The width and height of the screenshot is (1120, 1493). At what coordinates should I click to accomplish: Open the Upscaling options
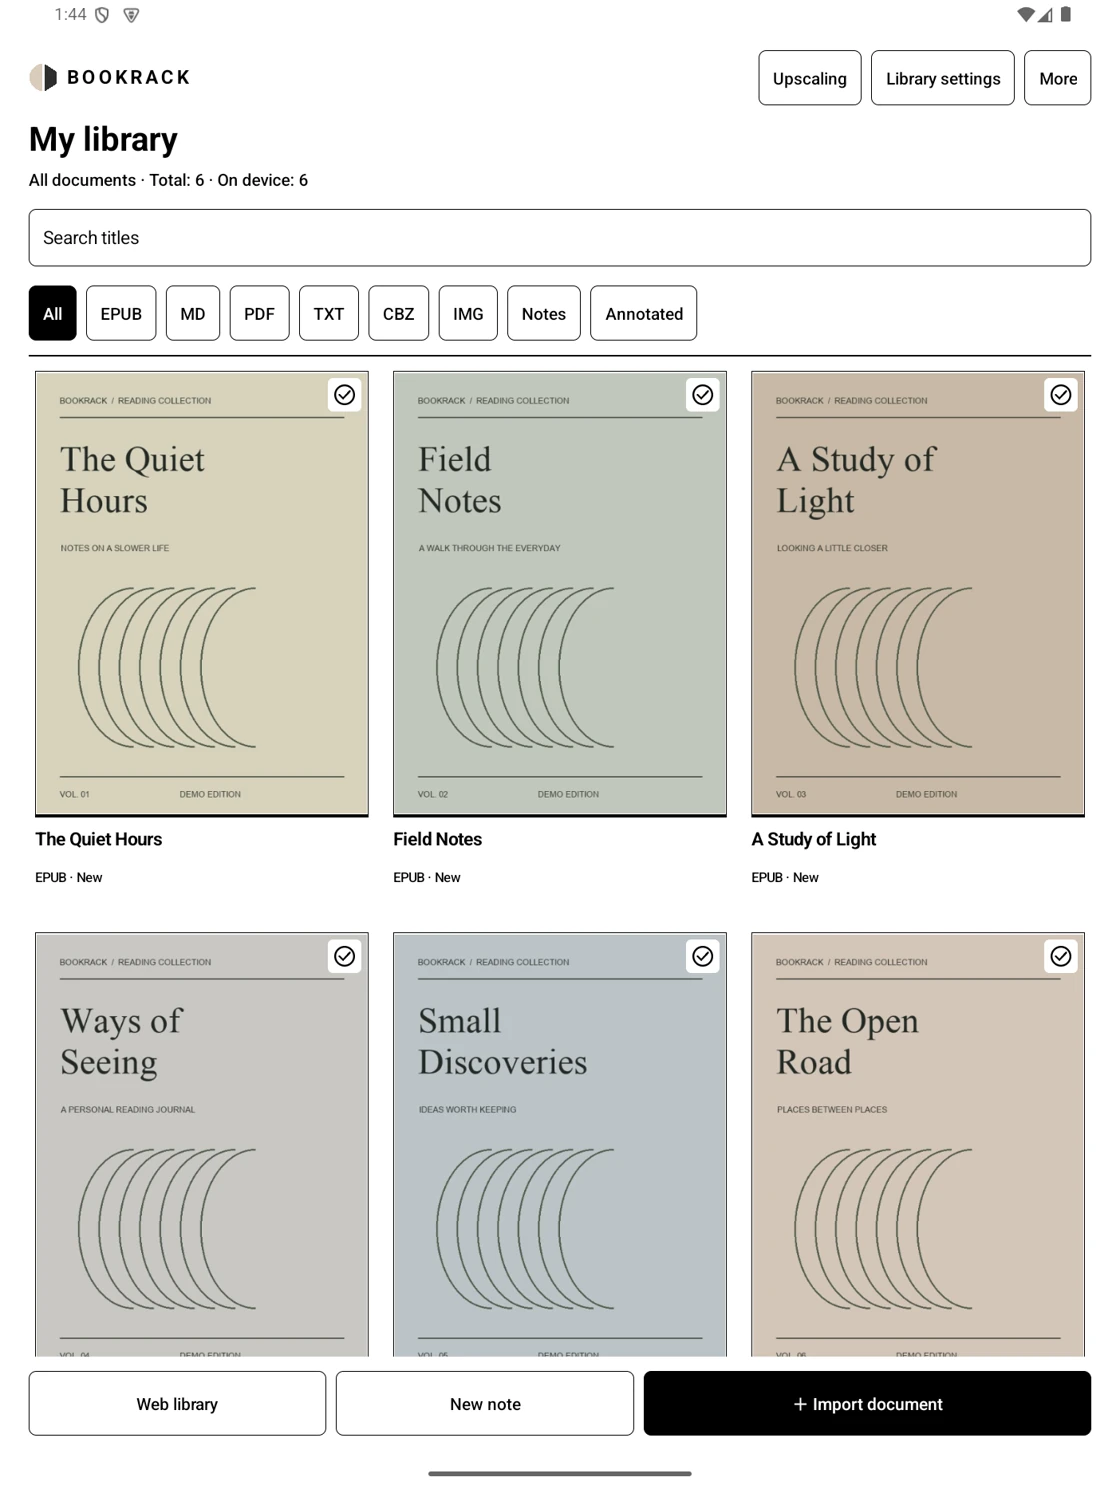tap(809, 78)
